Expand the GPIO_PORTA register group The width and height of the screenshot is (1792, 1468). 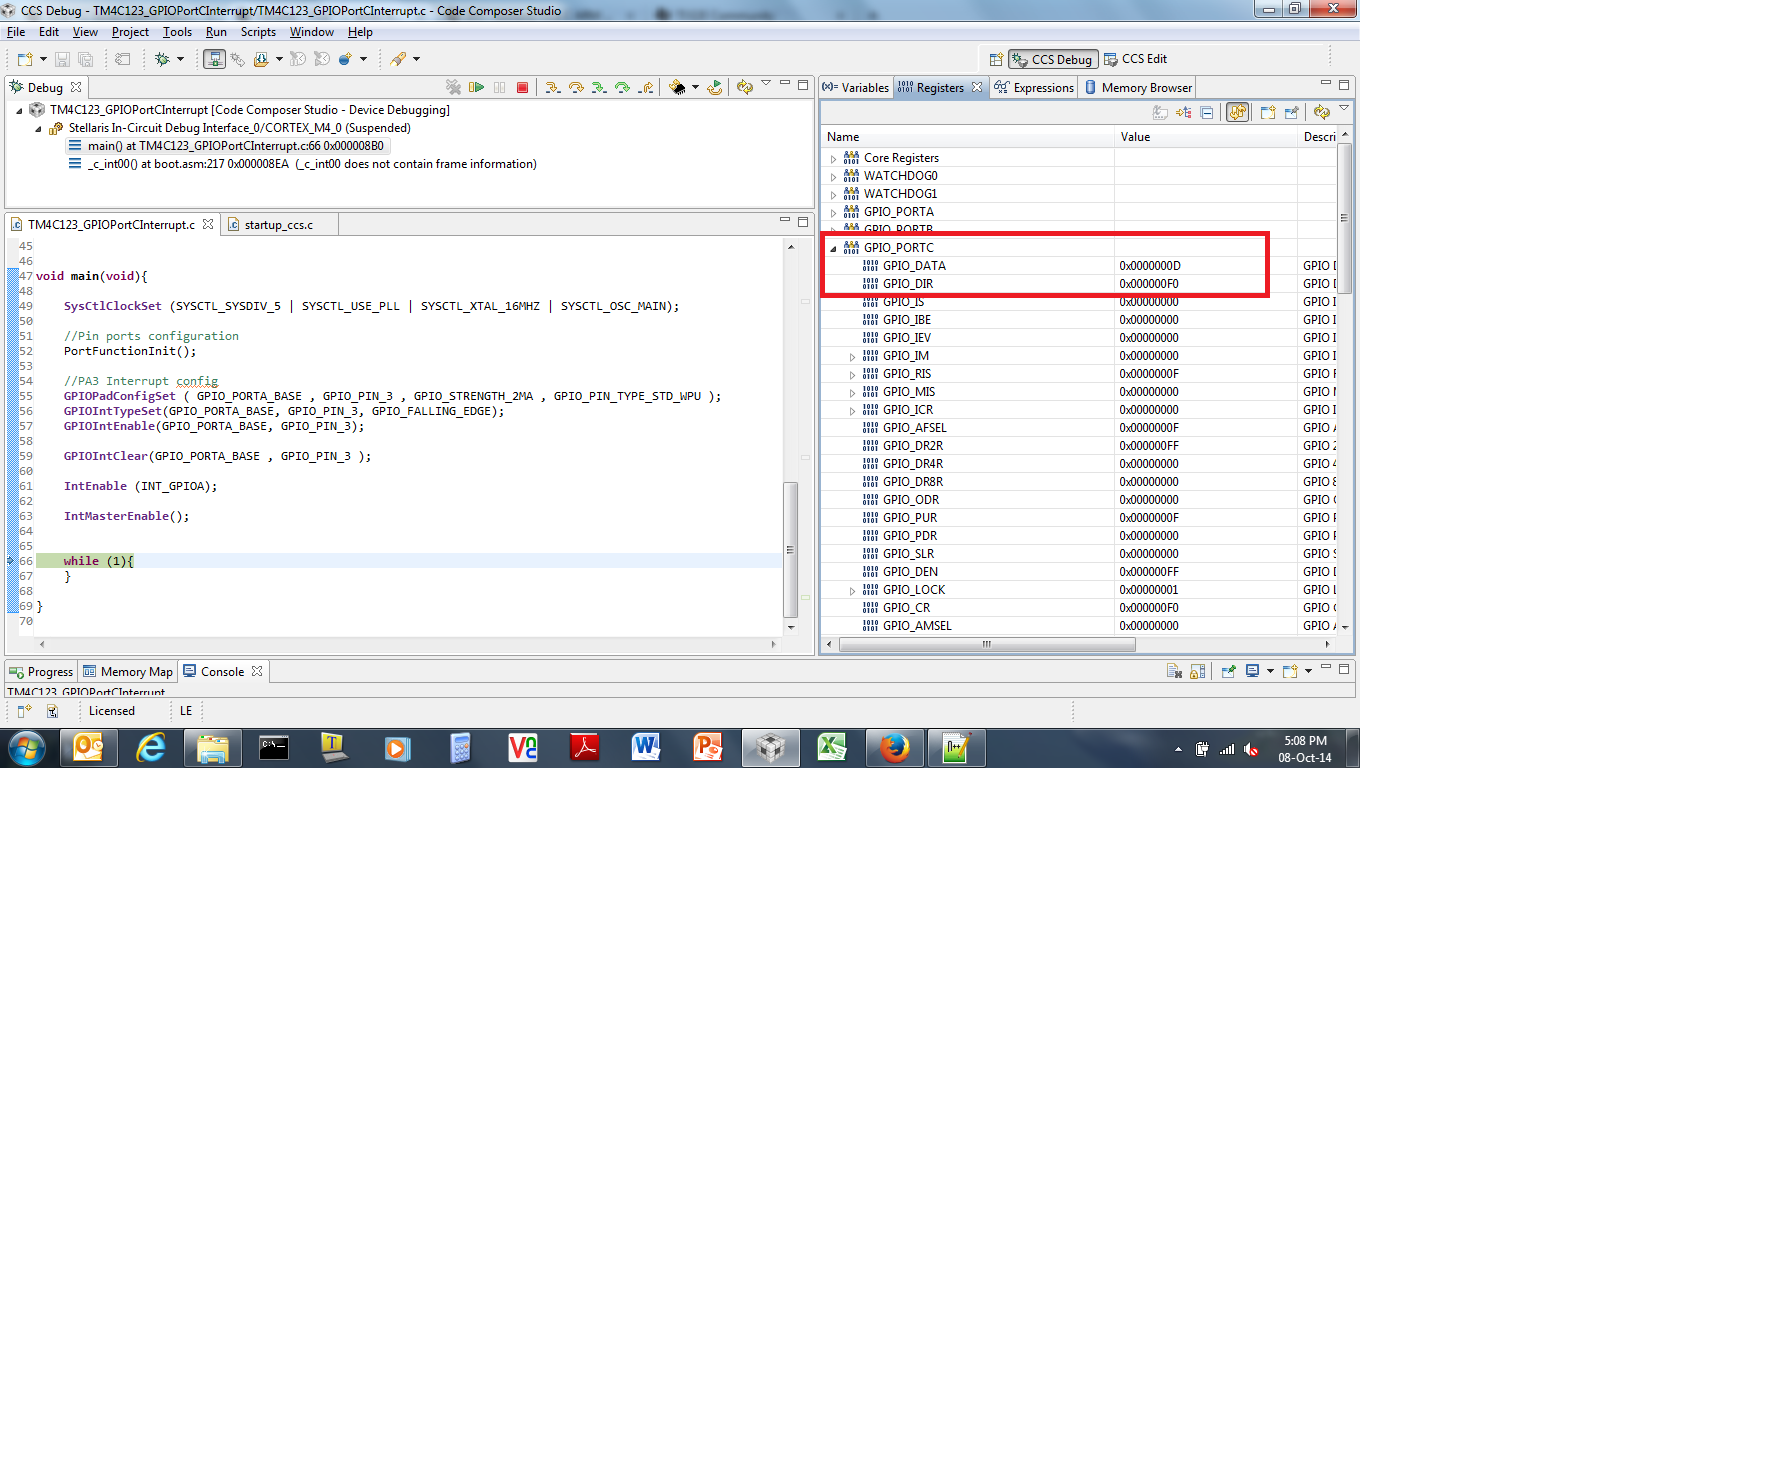tap(833, 213)
